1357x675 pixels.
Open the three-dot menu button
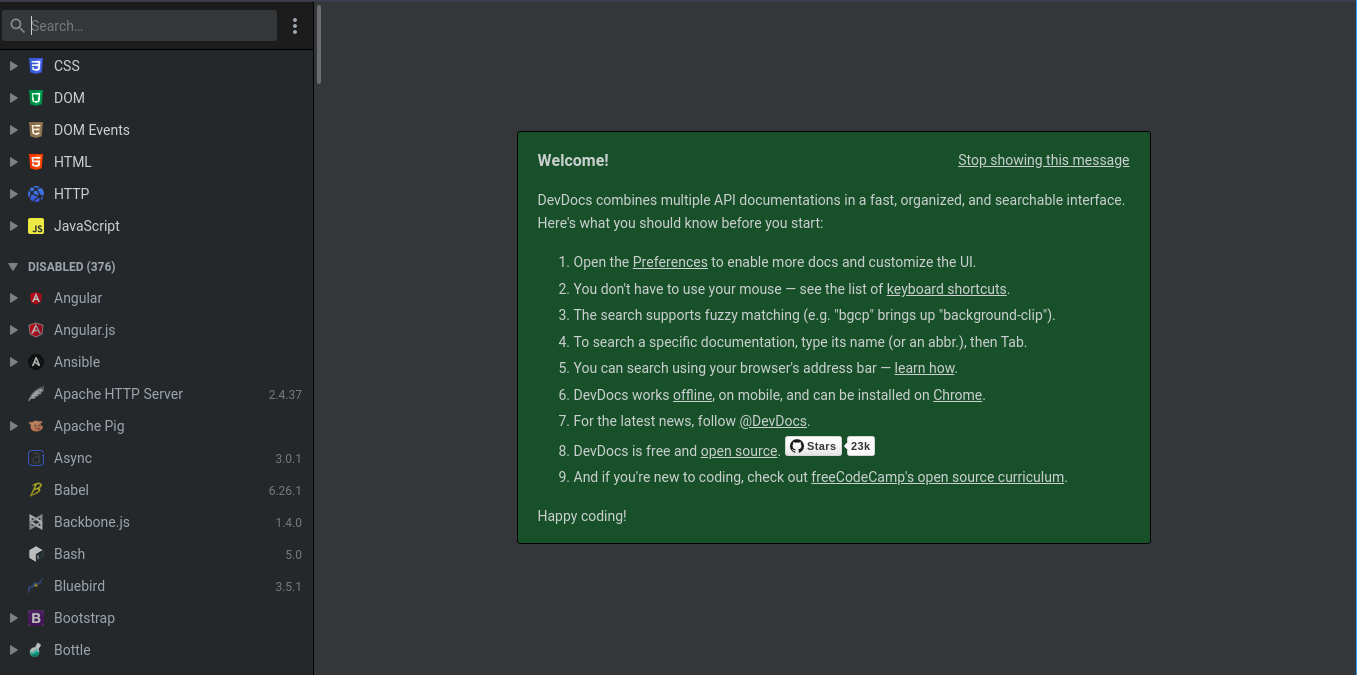294,26
